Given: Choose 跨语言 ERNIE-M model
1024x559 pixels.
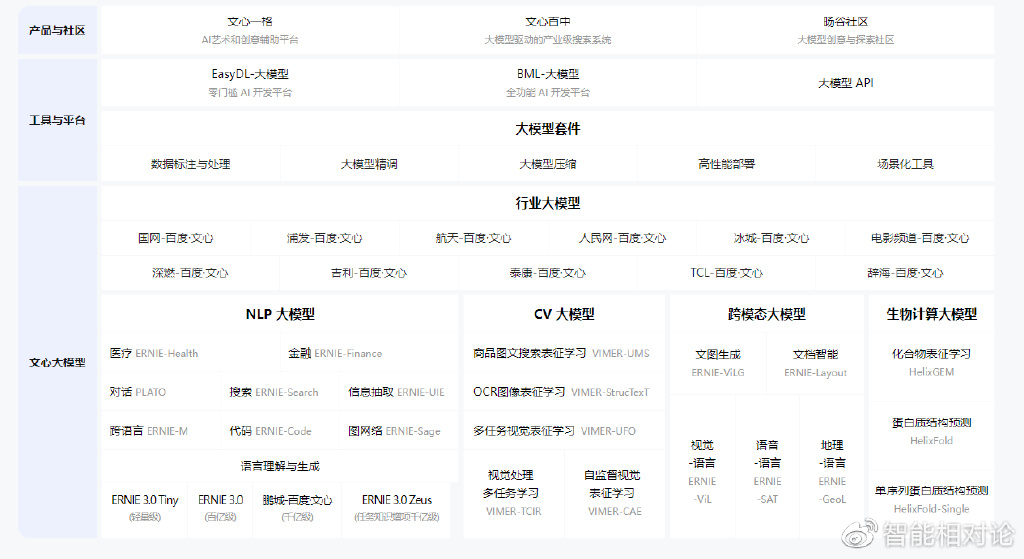Looking at the screenshot, I should pos(161,431).
